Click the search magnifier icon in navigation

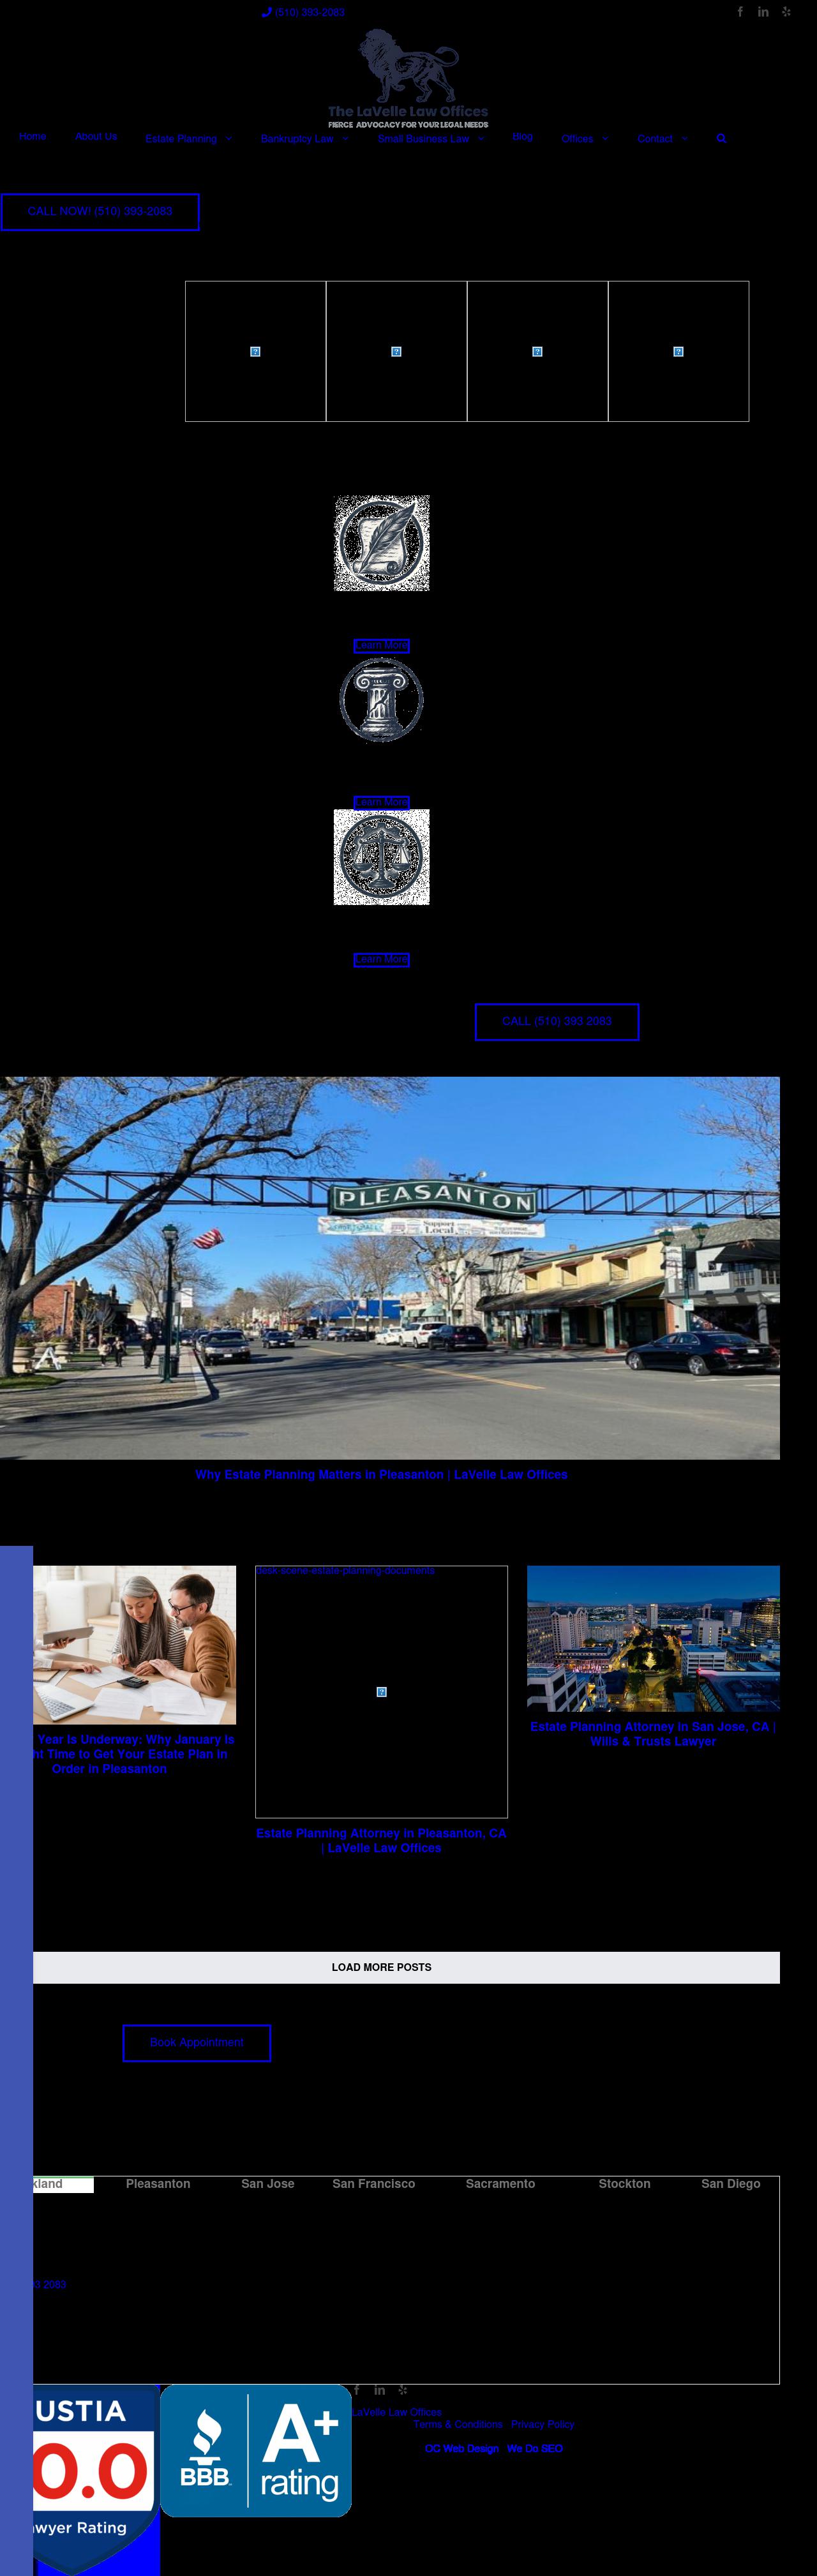(721, 139)
